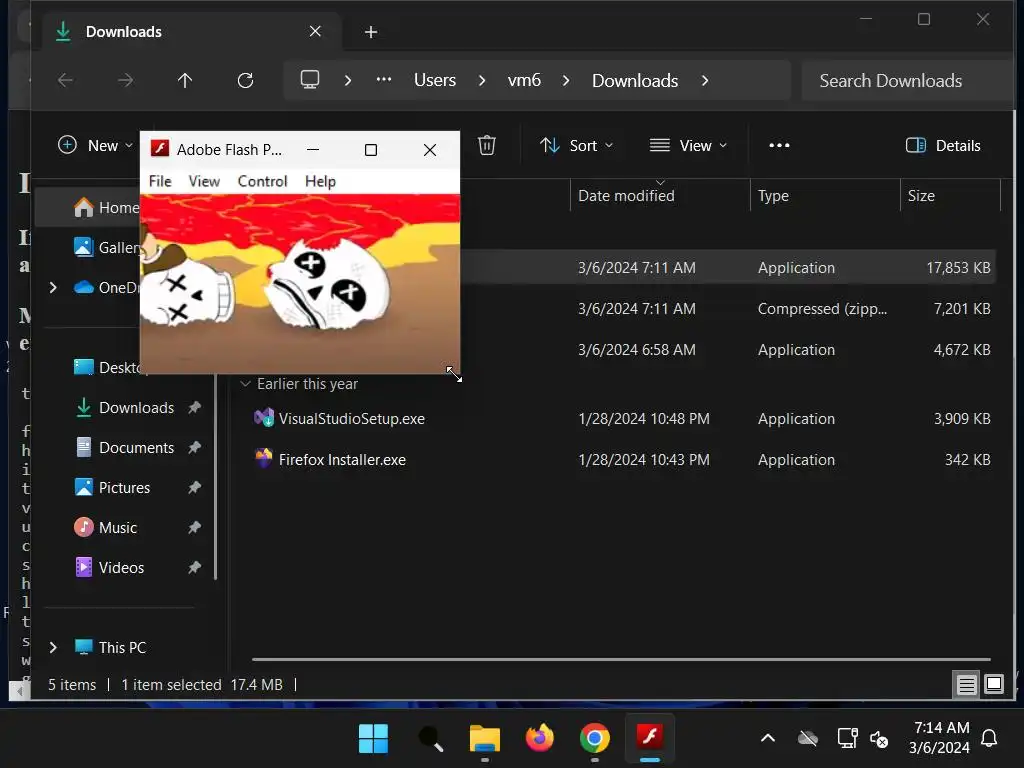Refresh the Downloads folder

coord(245,80)
